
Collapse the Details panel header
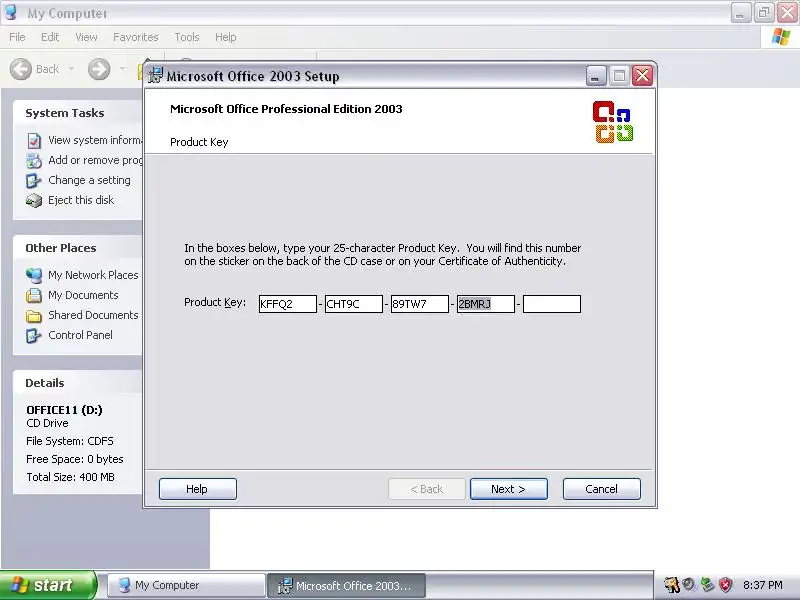pyautogui.click(x=78, y=383)
